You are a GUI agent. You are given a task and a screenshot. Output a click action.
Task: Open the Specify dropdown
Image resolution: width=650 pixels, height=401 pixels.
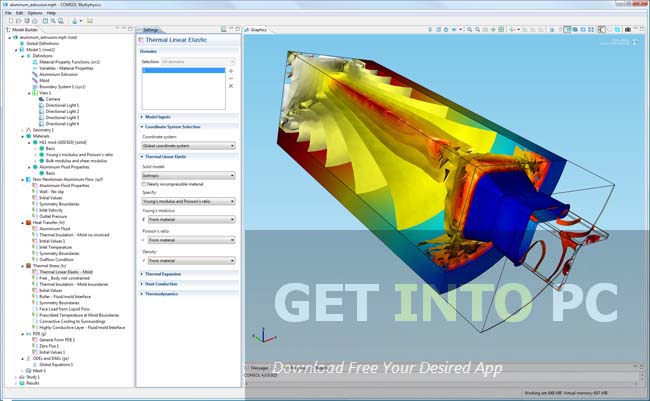pos(189,201)
